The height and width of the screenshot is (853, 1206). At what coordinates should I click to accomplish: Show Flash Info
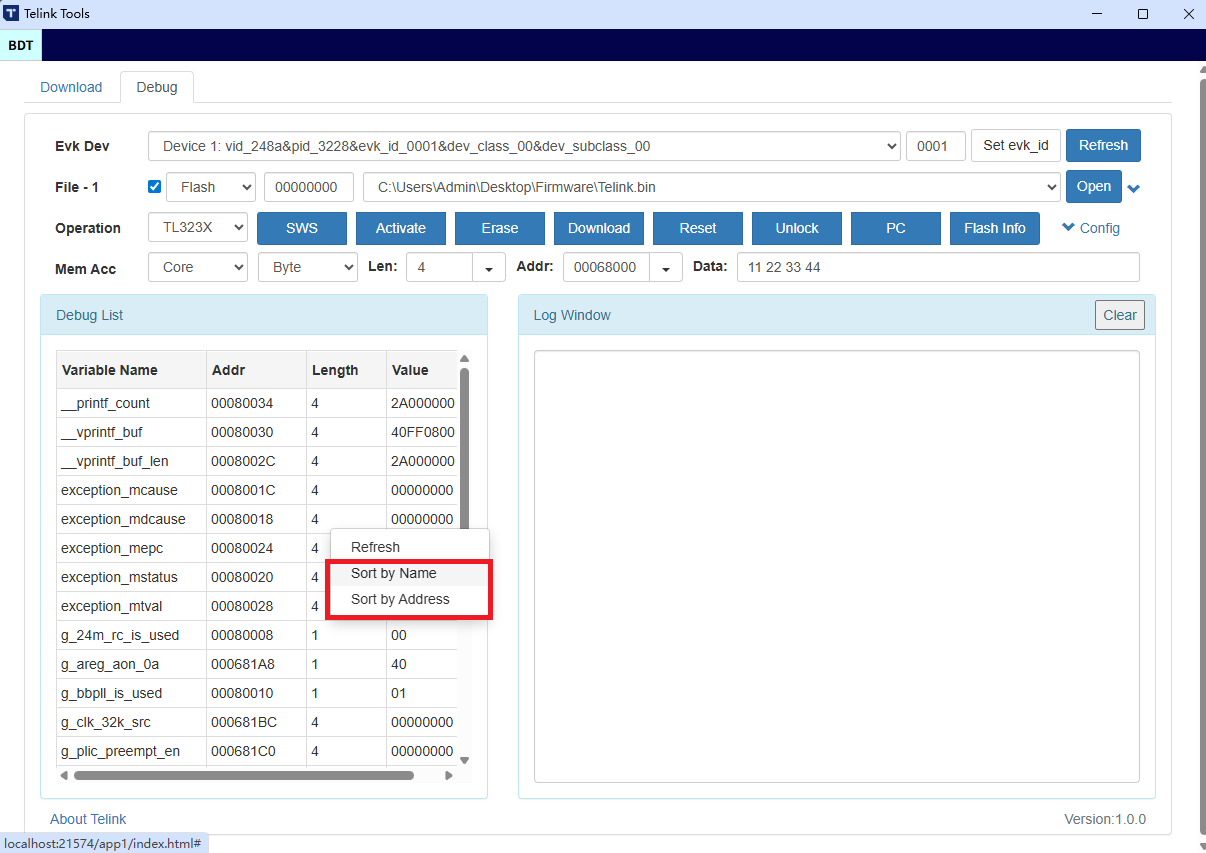994,228
